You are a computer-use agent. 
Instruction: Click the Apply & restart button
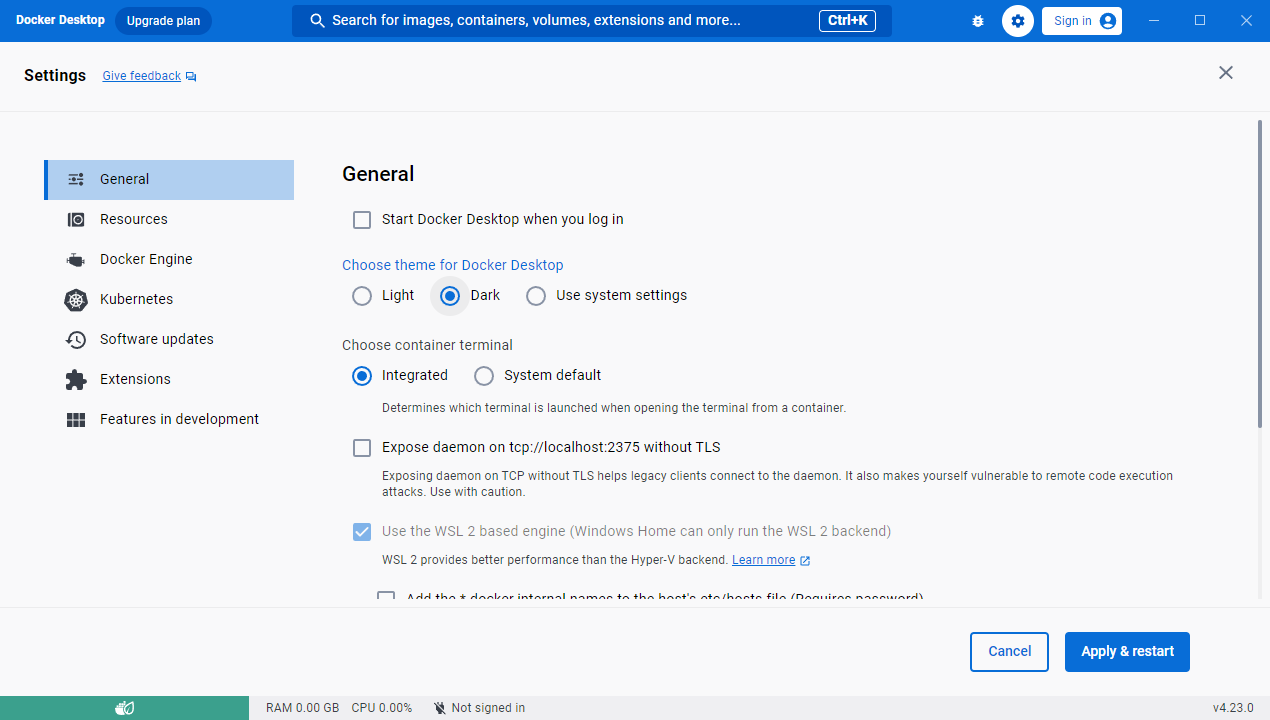click(1127, 652)
